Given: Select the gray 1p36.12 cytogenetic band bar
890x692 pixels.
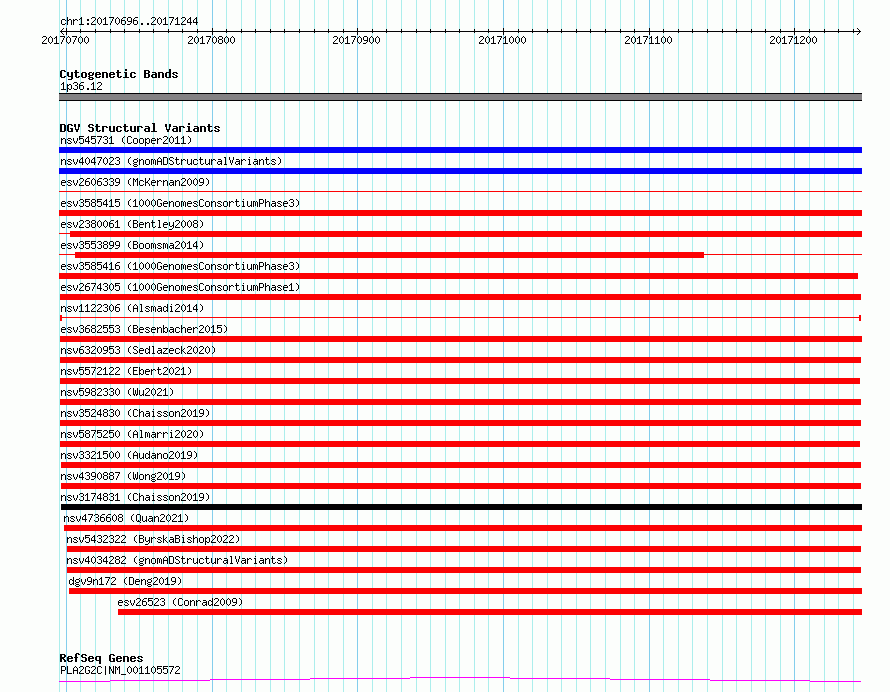Looking at the screenshot, I should (460, 97).
